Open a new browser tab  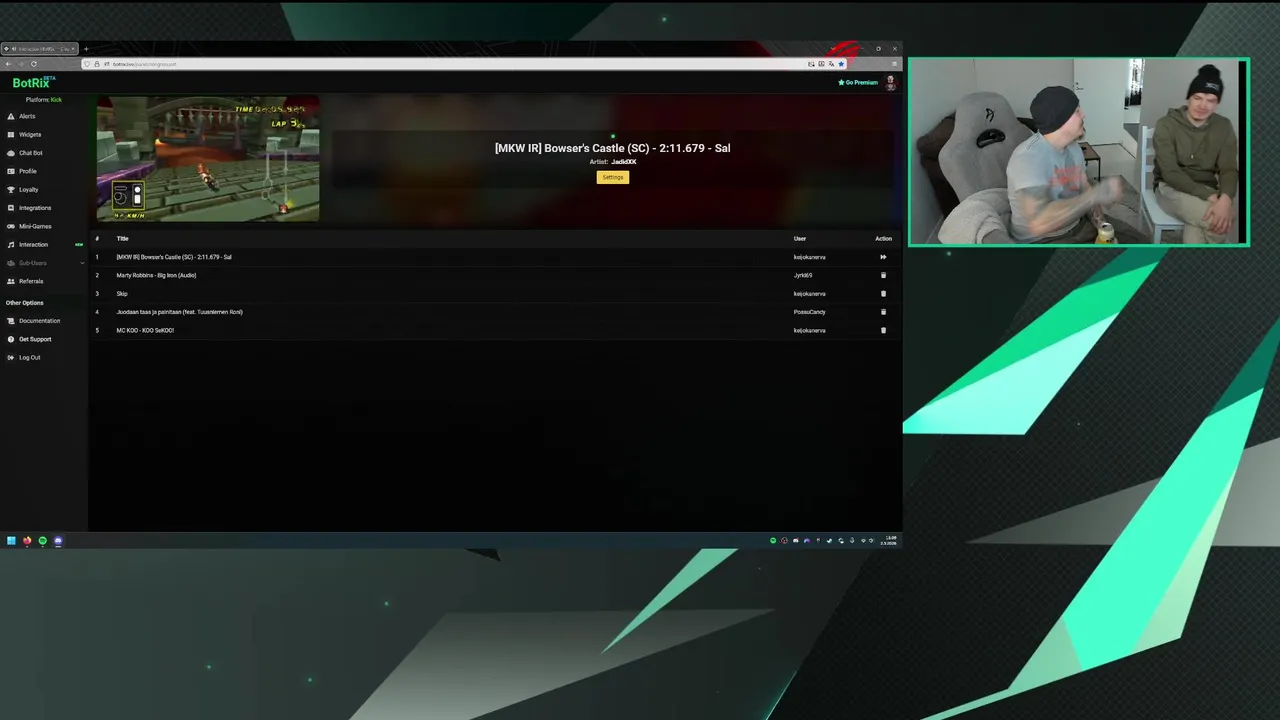(86, 49)
